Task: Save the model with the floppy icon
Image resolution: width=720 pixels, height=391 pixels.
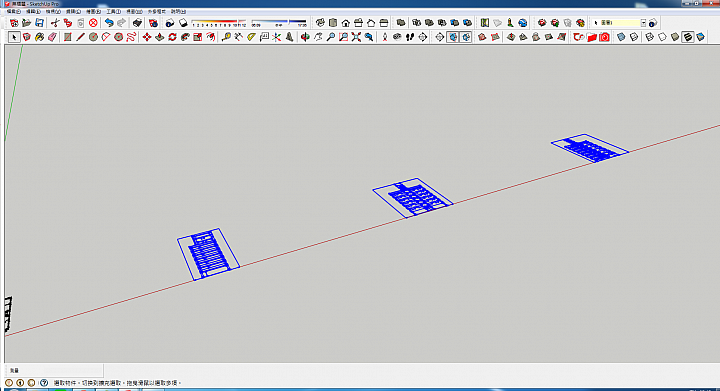Action: pyautogui.click(x=39, y=22)
